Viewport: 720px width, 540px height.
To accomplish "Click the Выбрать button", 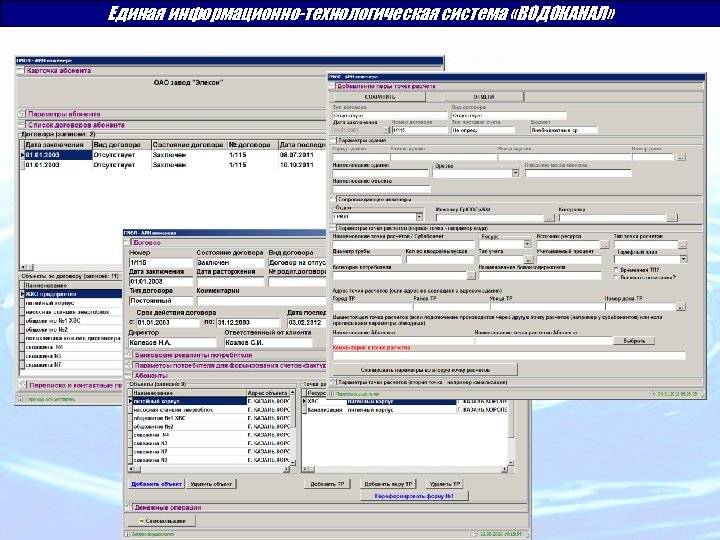I will click(634, 341).
